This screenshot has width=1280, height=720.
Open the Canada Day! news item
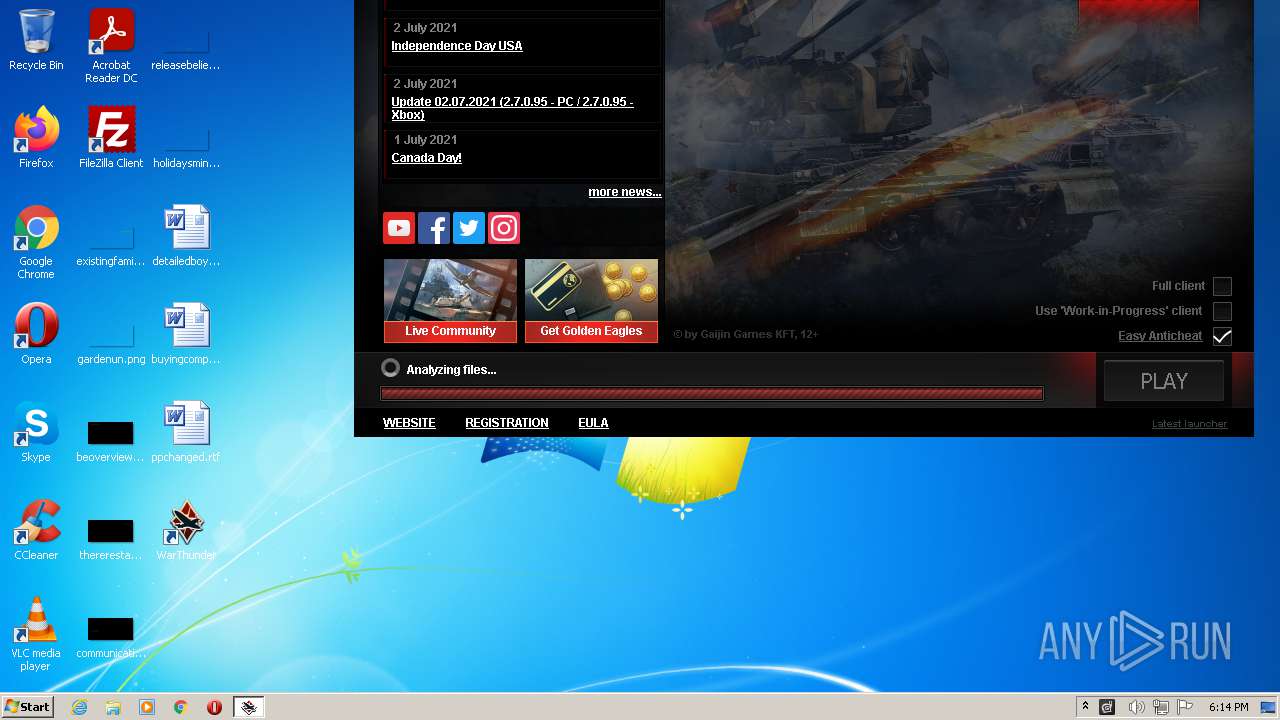pyautogui.click(x=426, y=158)
